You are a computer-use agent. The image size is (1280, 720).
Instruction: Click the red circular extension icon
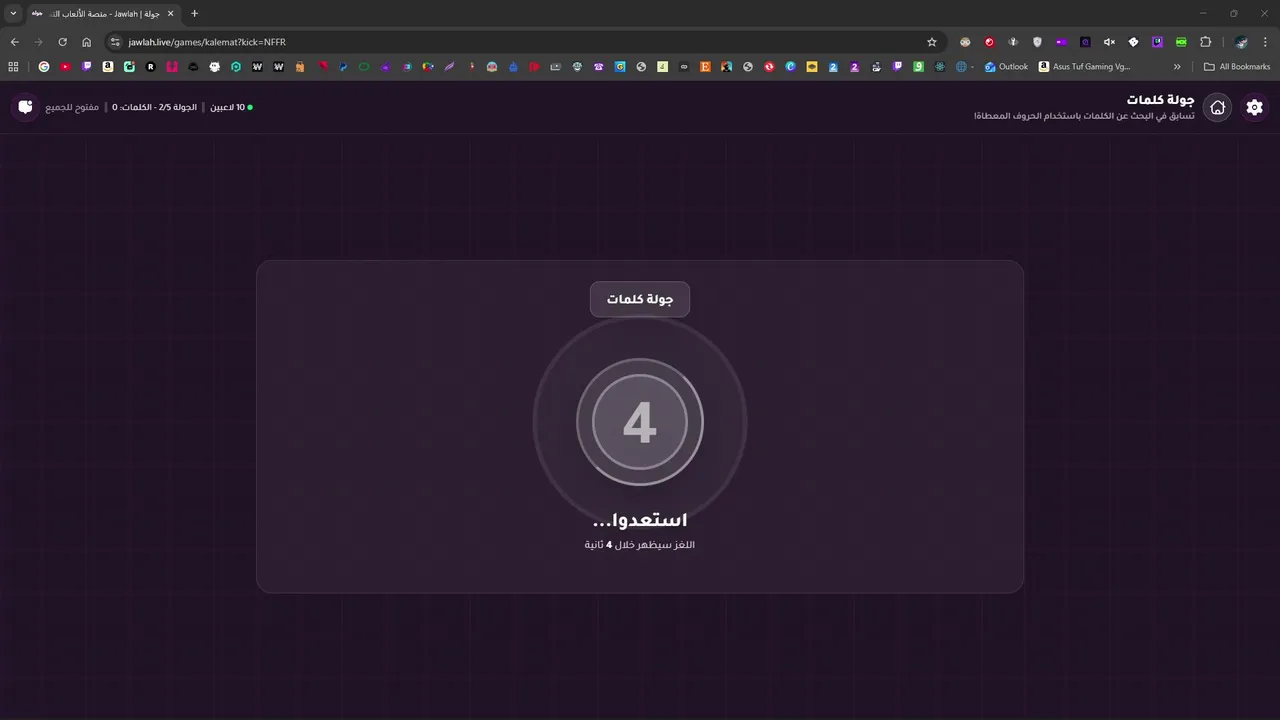[x=989, y=42]
